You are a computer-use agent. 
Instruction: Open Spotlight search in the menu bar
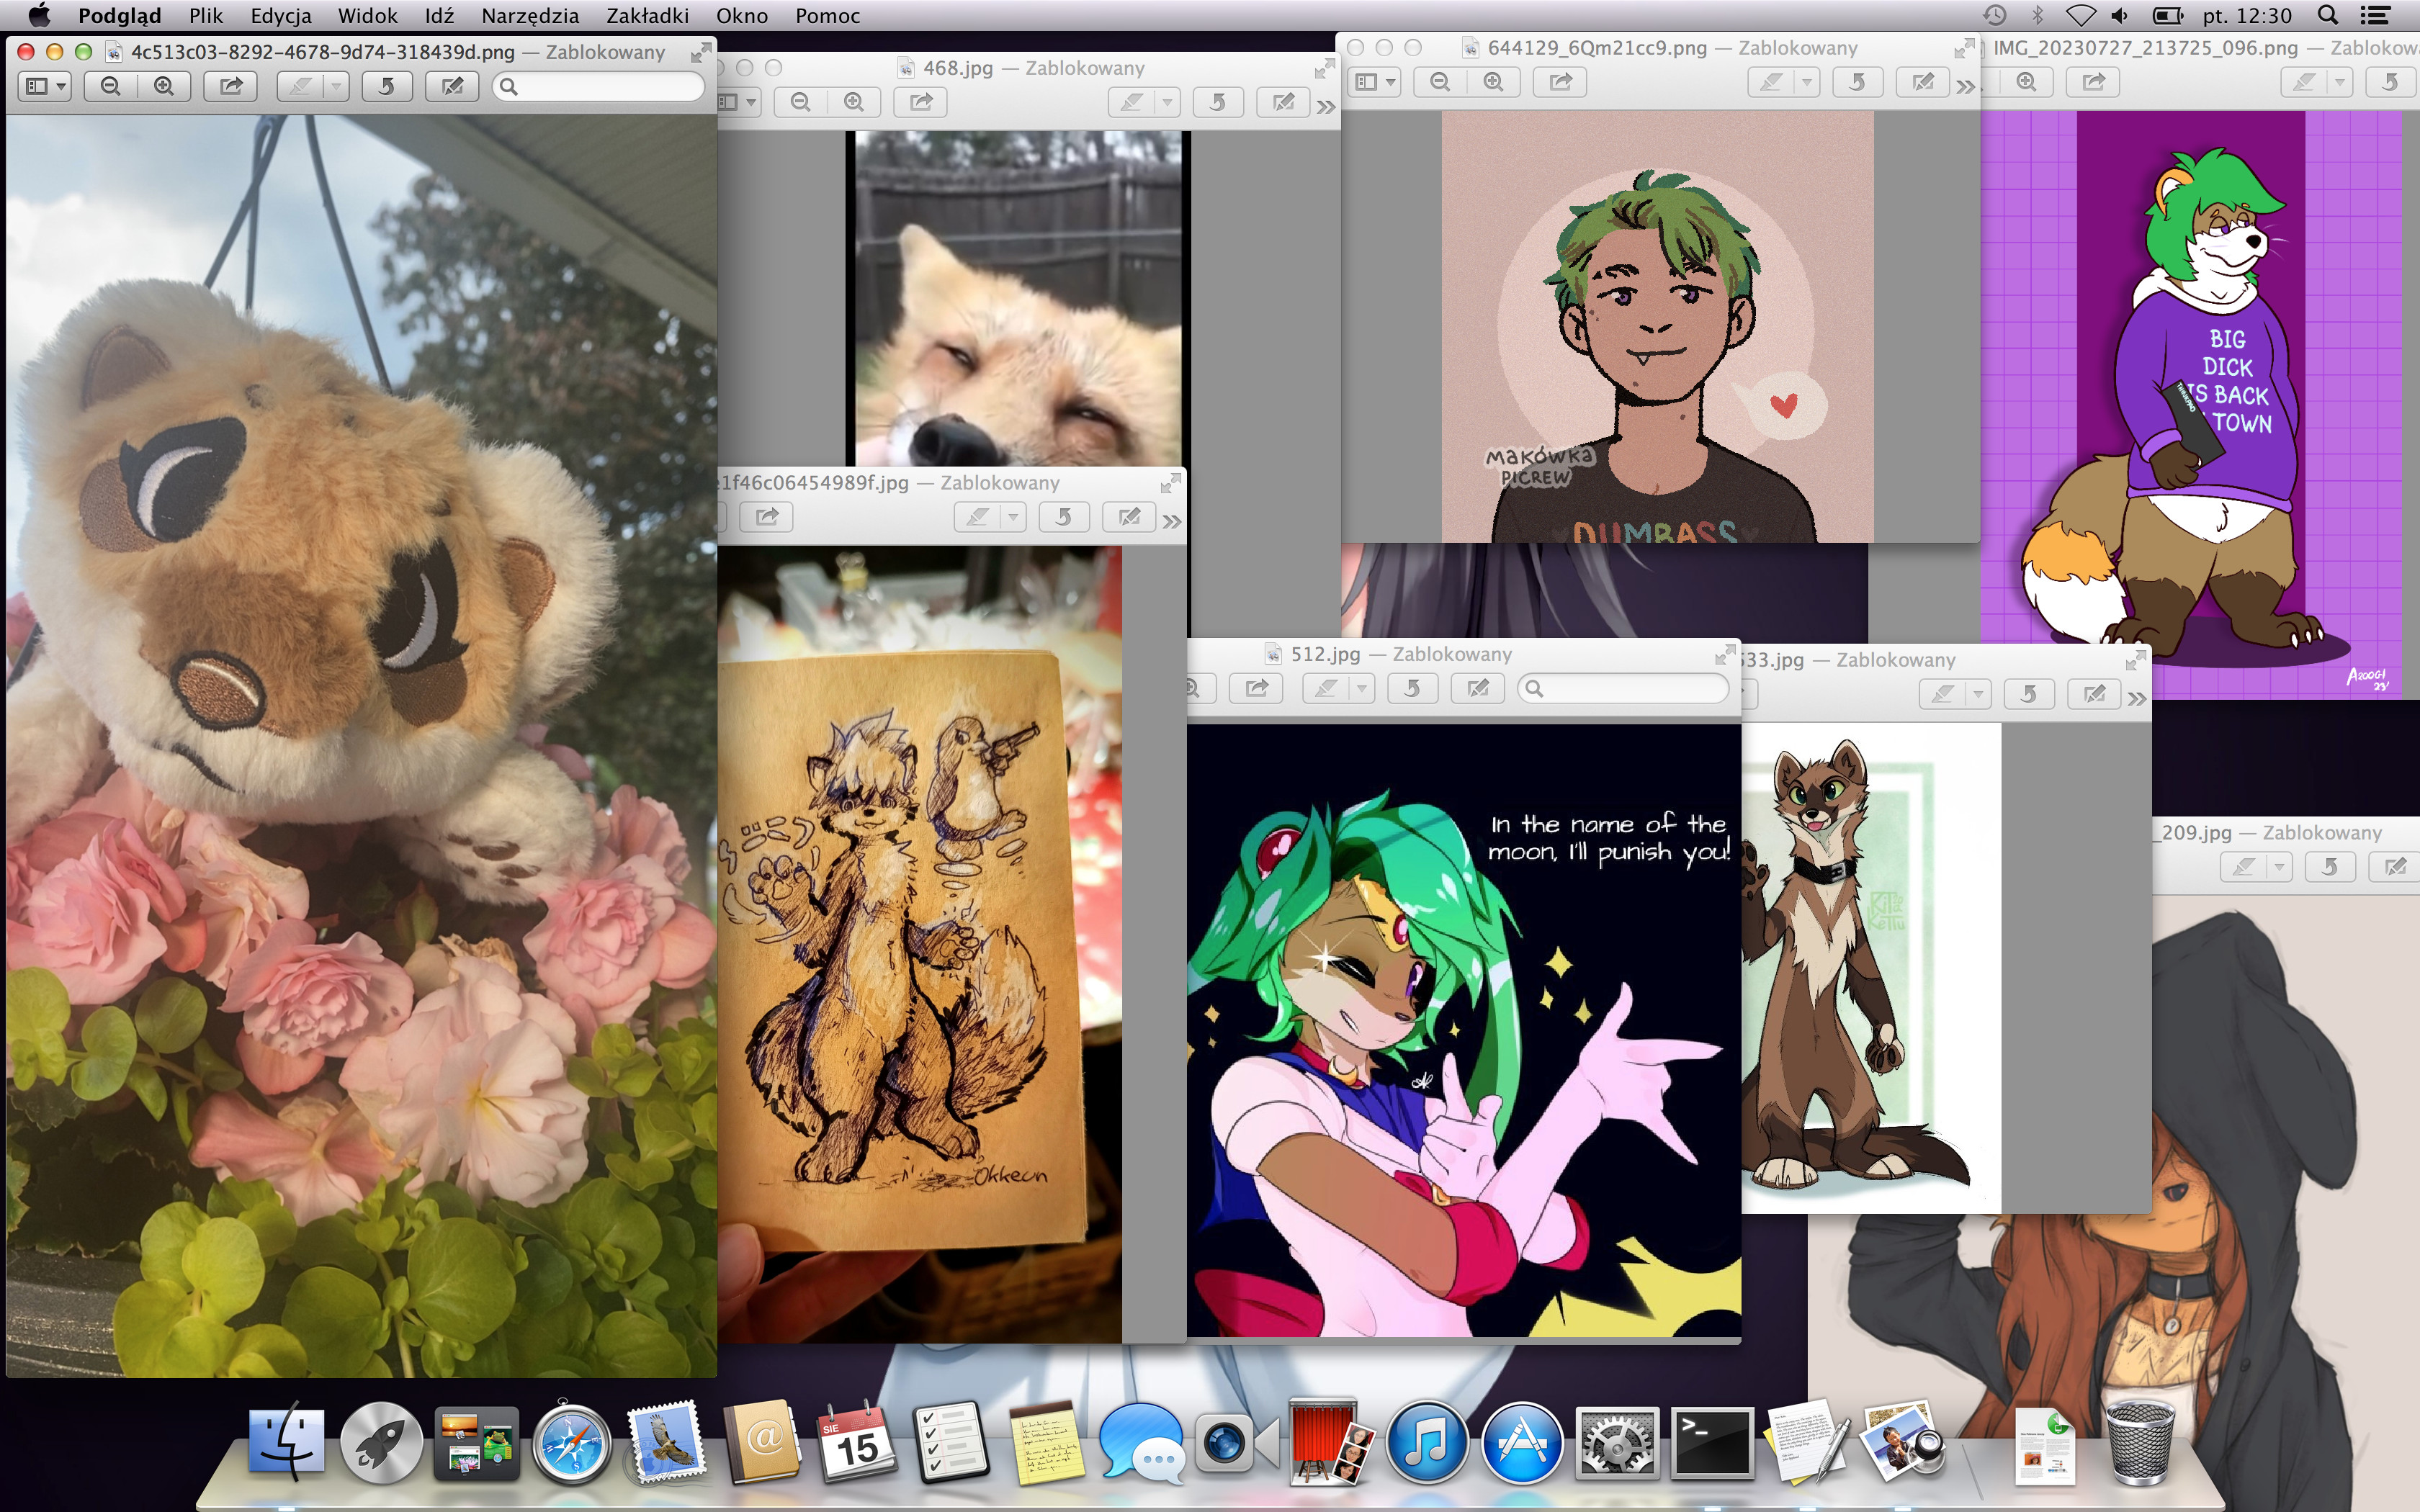click(2327, 15)
